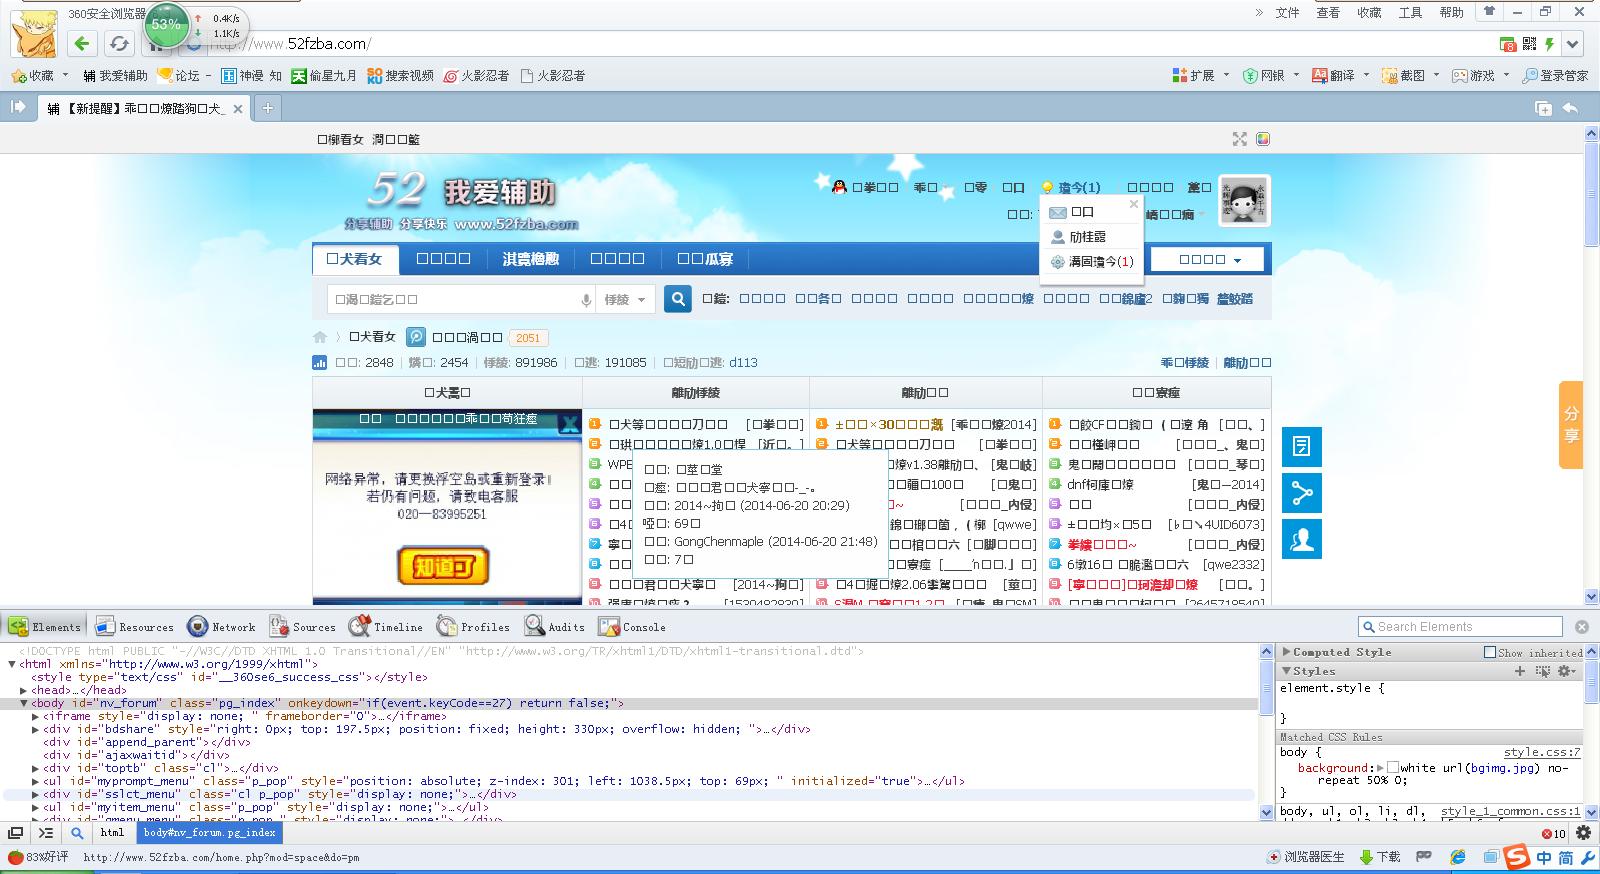Open the browser skin shirt icon

[1490, 12]
